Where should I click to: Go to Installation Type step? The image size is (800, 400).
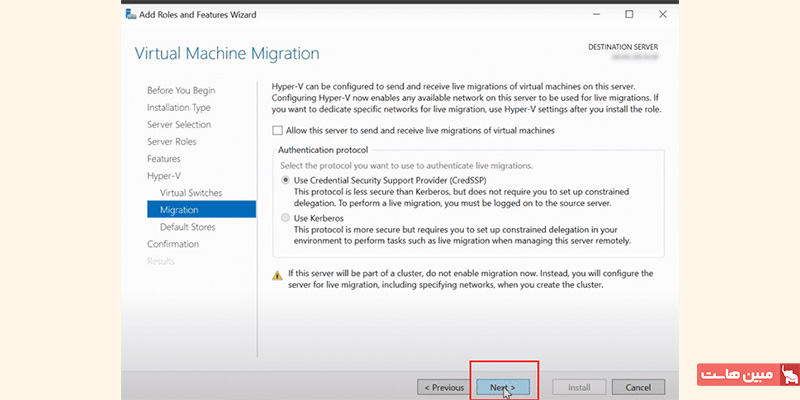[179, 108]
